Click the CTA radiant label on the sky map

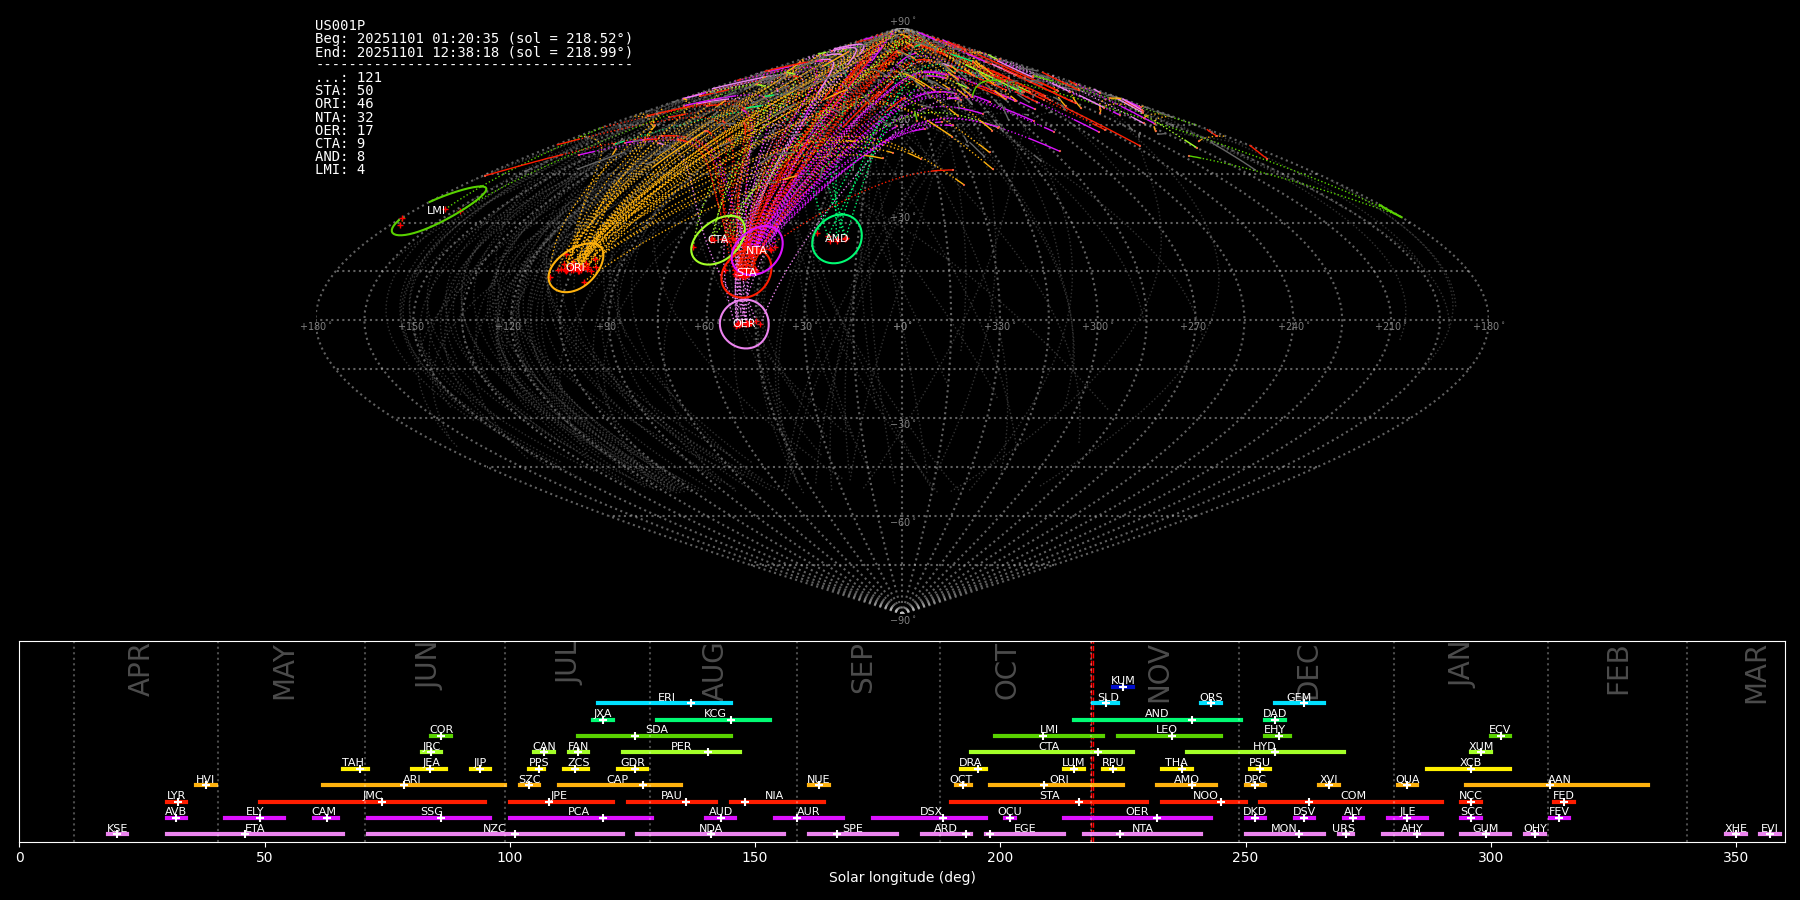pyautogui.click(x=718, y=240)
